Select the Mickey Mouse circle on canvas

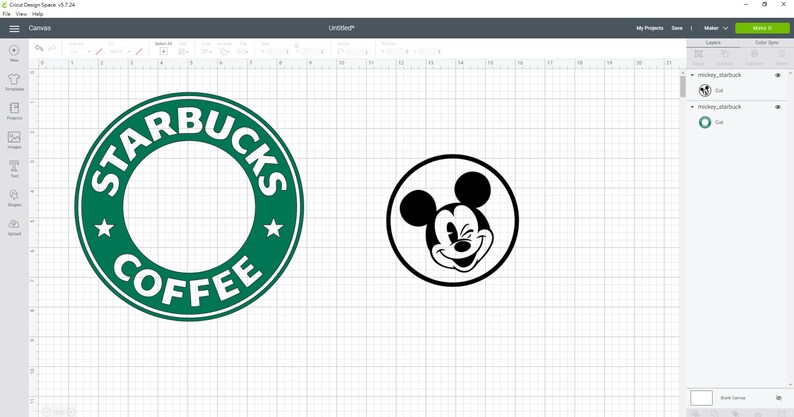pyautogui.click(x=453, y=220)
